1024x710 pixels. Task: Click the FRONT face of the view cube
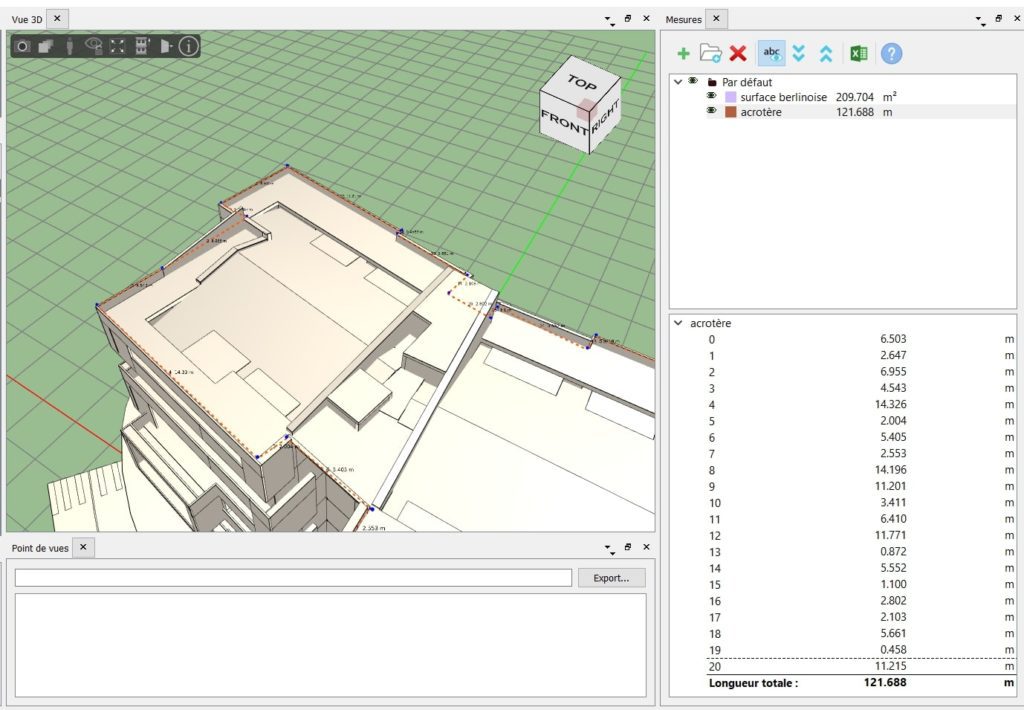tap(564, 122)
